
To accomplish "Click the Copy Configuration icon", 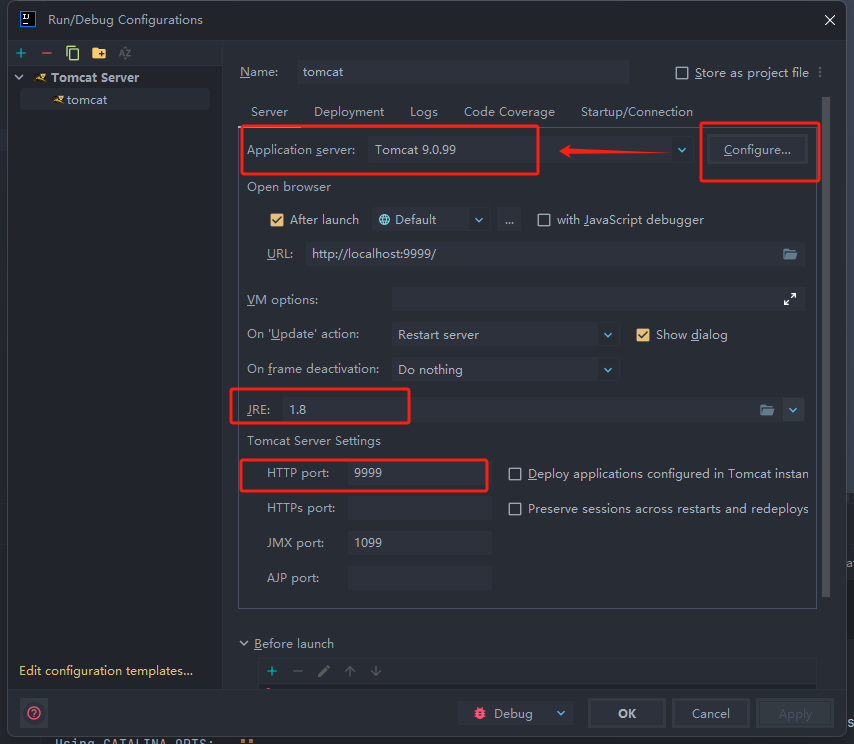I will pyautogui.click(x=72, y=53).
